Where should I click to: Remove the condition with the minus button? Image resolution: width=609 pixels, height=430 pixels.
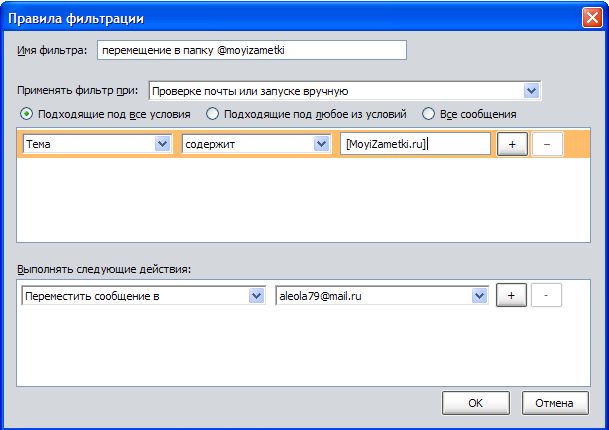(x=547, y=144)
